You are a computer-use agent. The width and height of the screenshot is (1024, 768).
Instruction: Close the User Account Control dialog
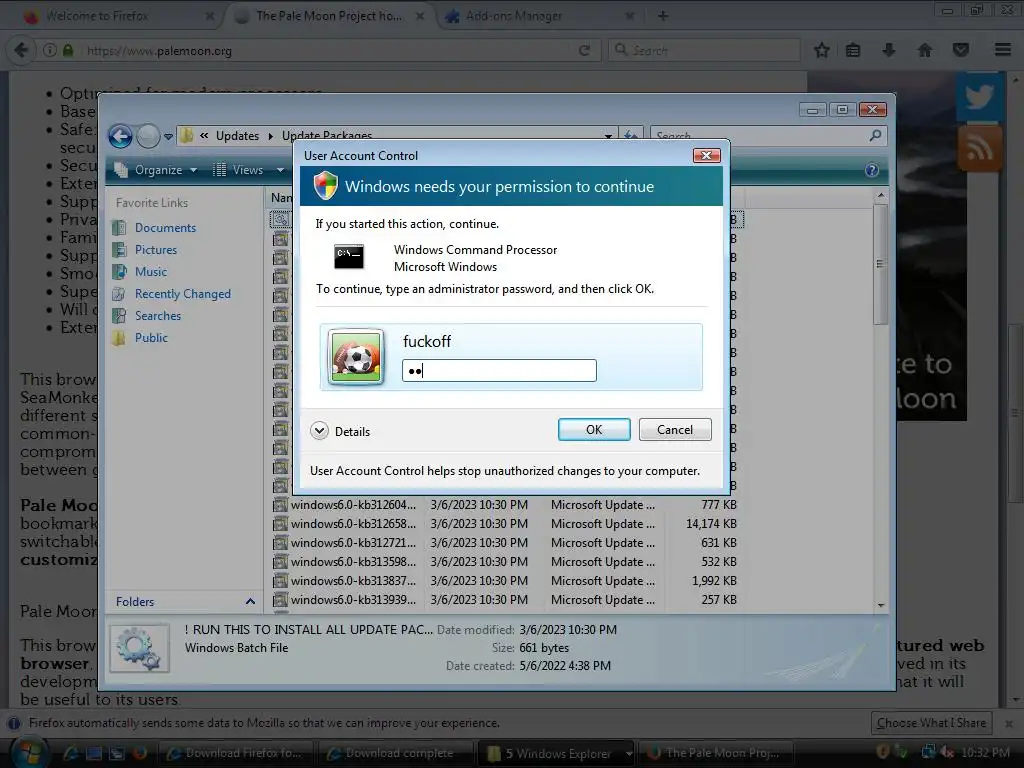pyautogui.click(x=706, y=155)
